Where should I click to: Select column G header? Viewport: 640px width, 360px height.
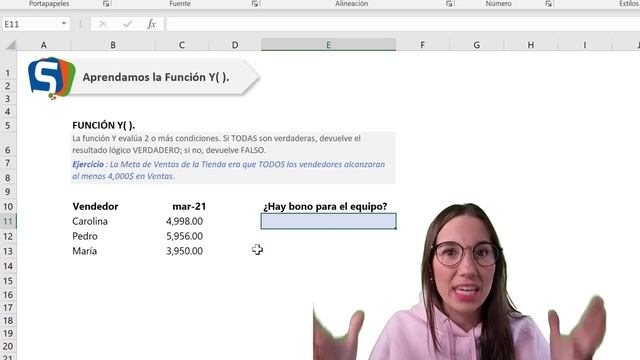click(x=476, y=45)
